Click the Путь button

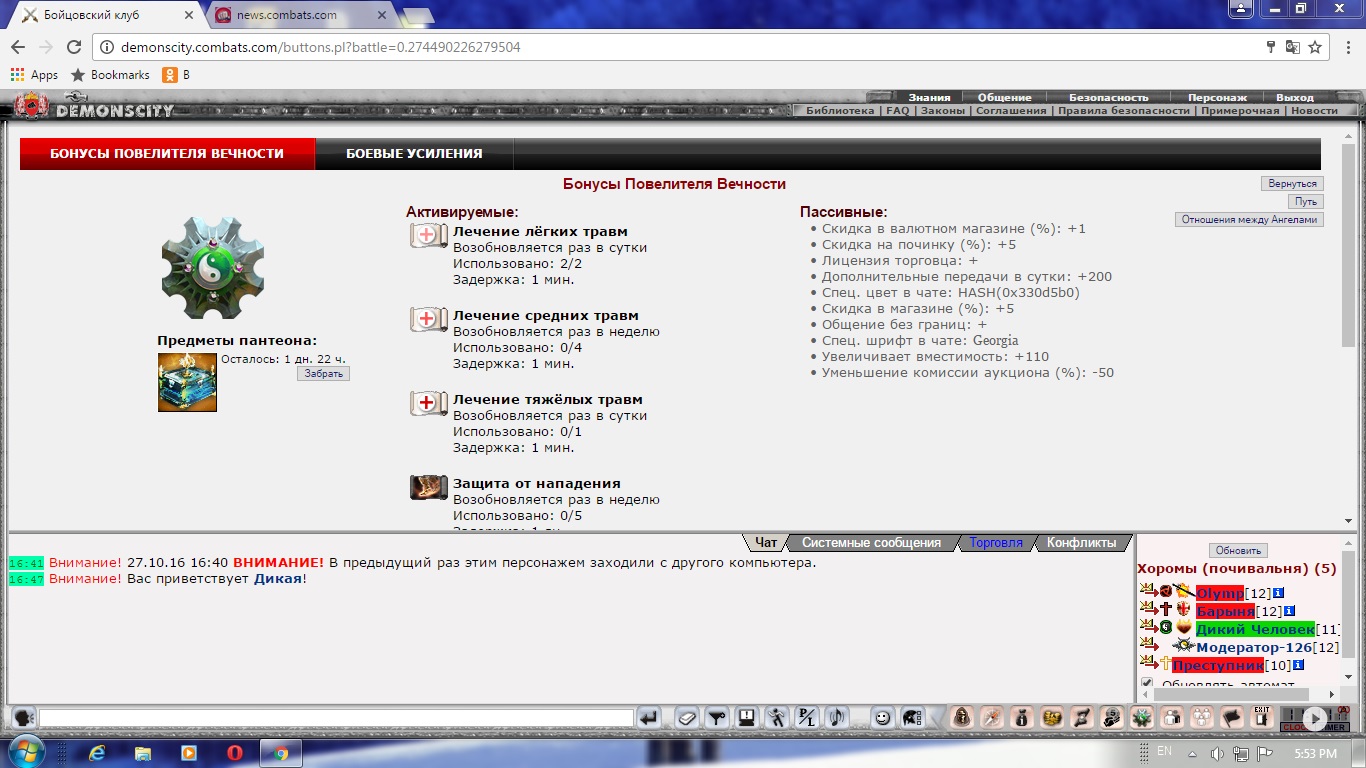point(1305,202)
